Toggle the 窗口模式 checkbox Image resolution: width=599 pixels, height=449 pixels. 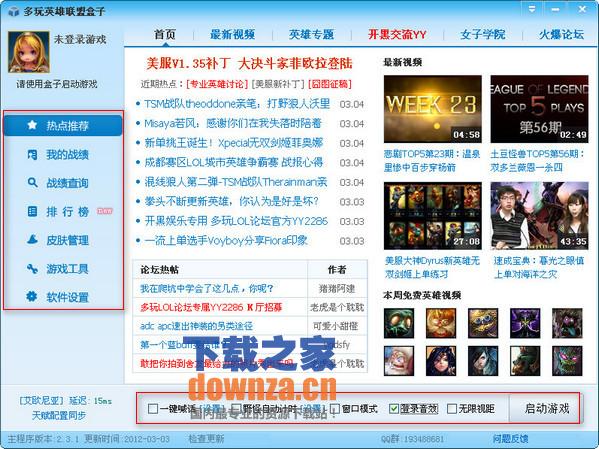335,409
